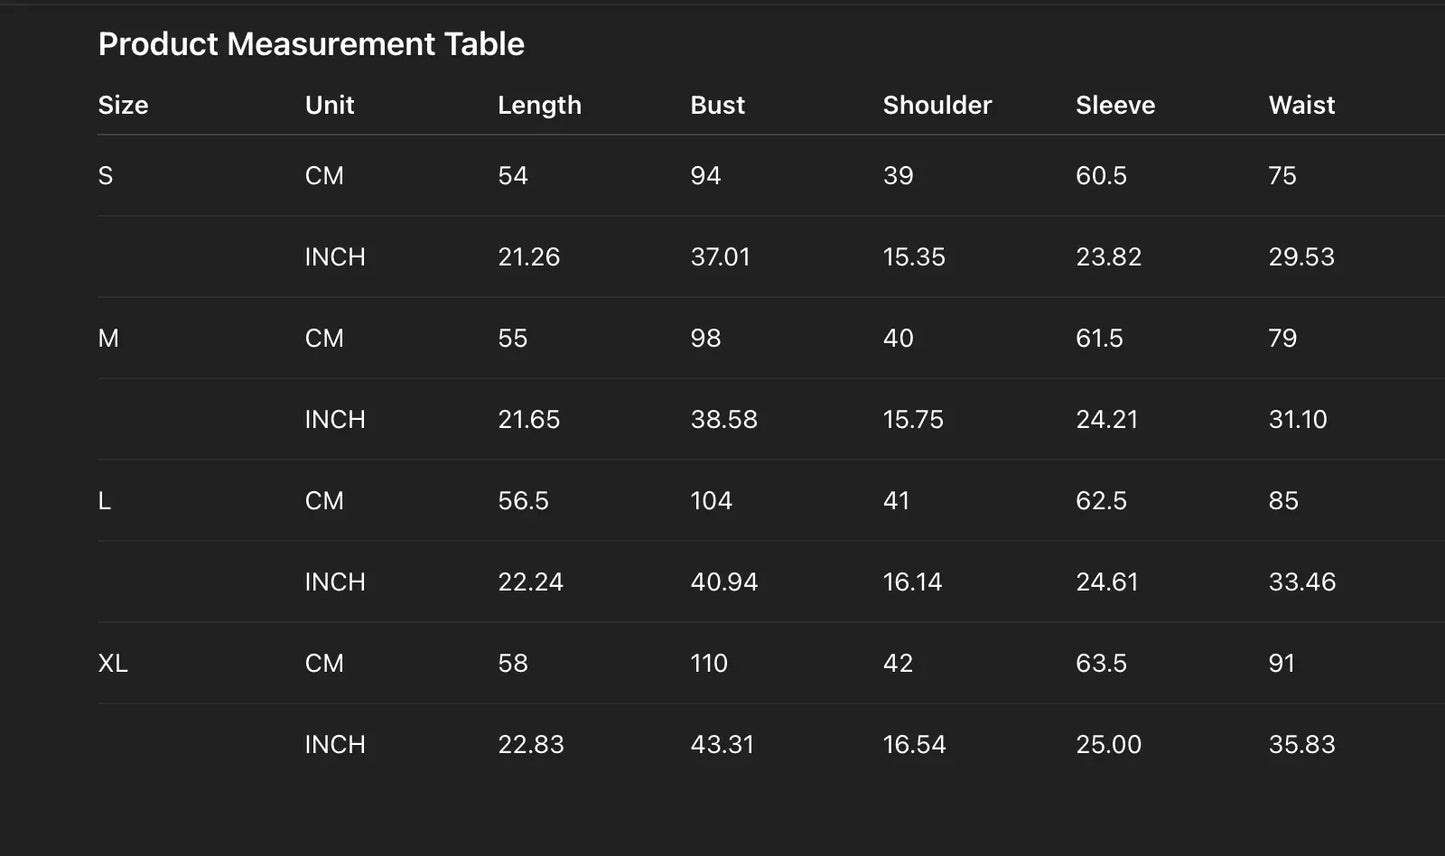Click the 56.5 length value
This screenshot has width=1445, height=856.
[x=523, y=501]
